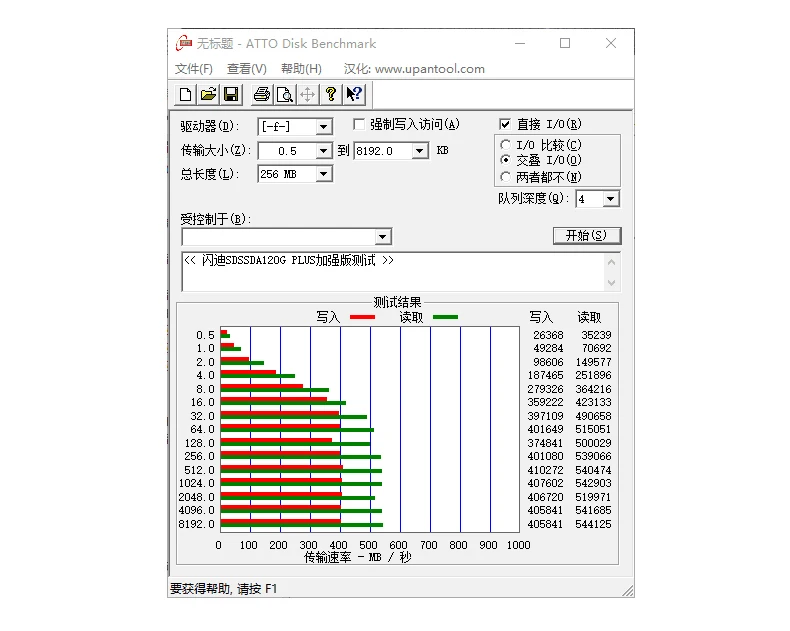Click the Save floppy disk icon
Viewport: 790px width, 631px height.
point(230,94)
